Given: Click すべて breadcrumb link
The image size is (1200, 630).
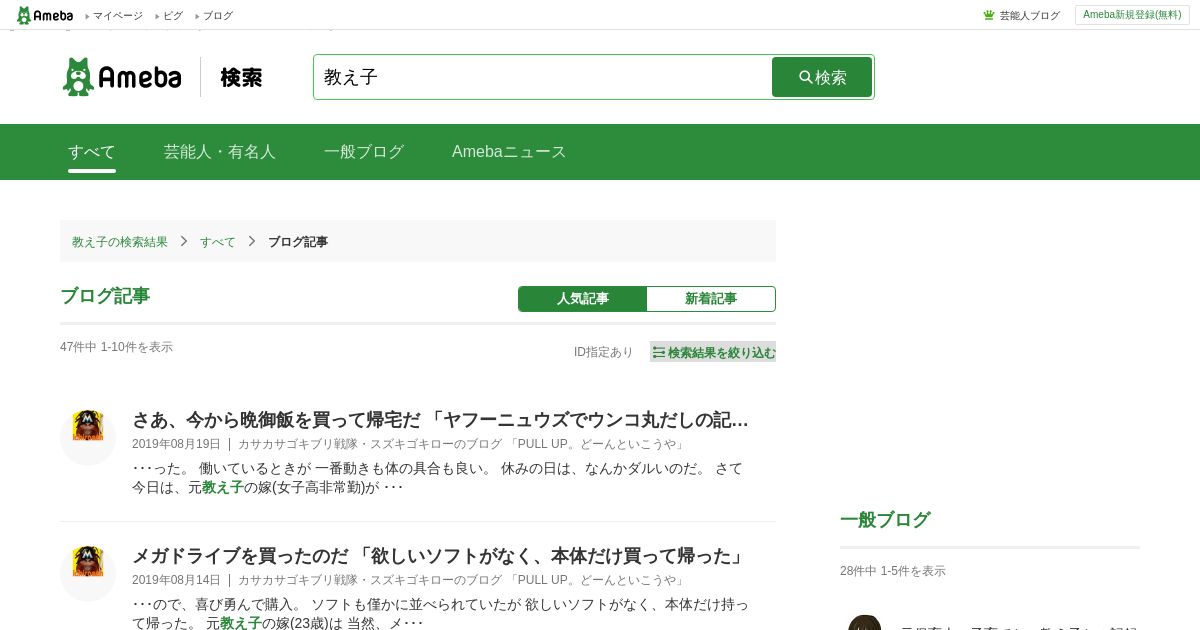Looking at the screenshot, I should (x=218, y=242).
